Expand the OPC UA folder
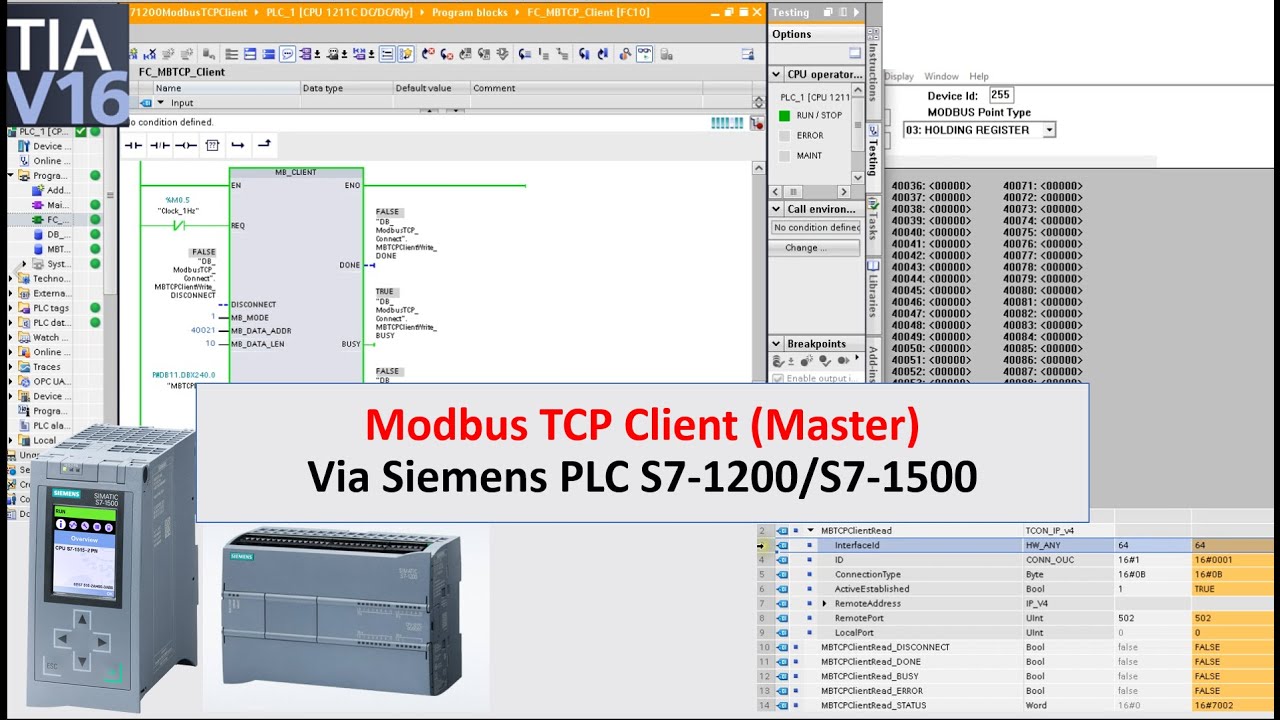The width and height of the screenshot is (1280, 720). pyautogui.click(x=11, y=381)
